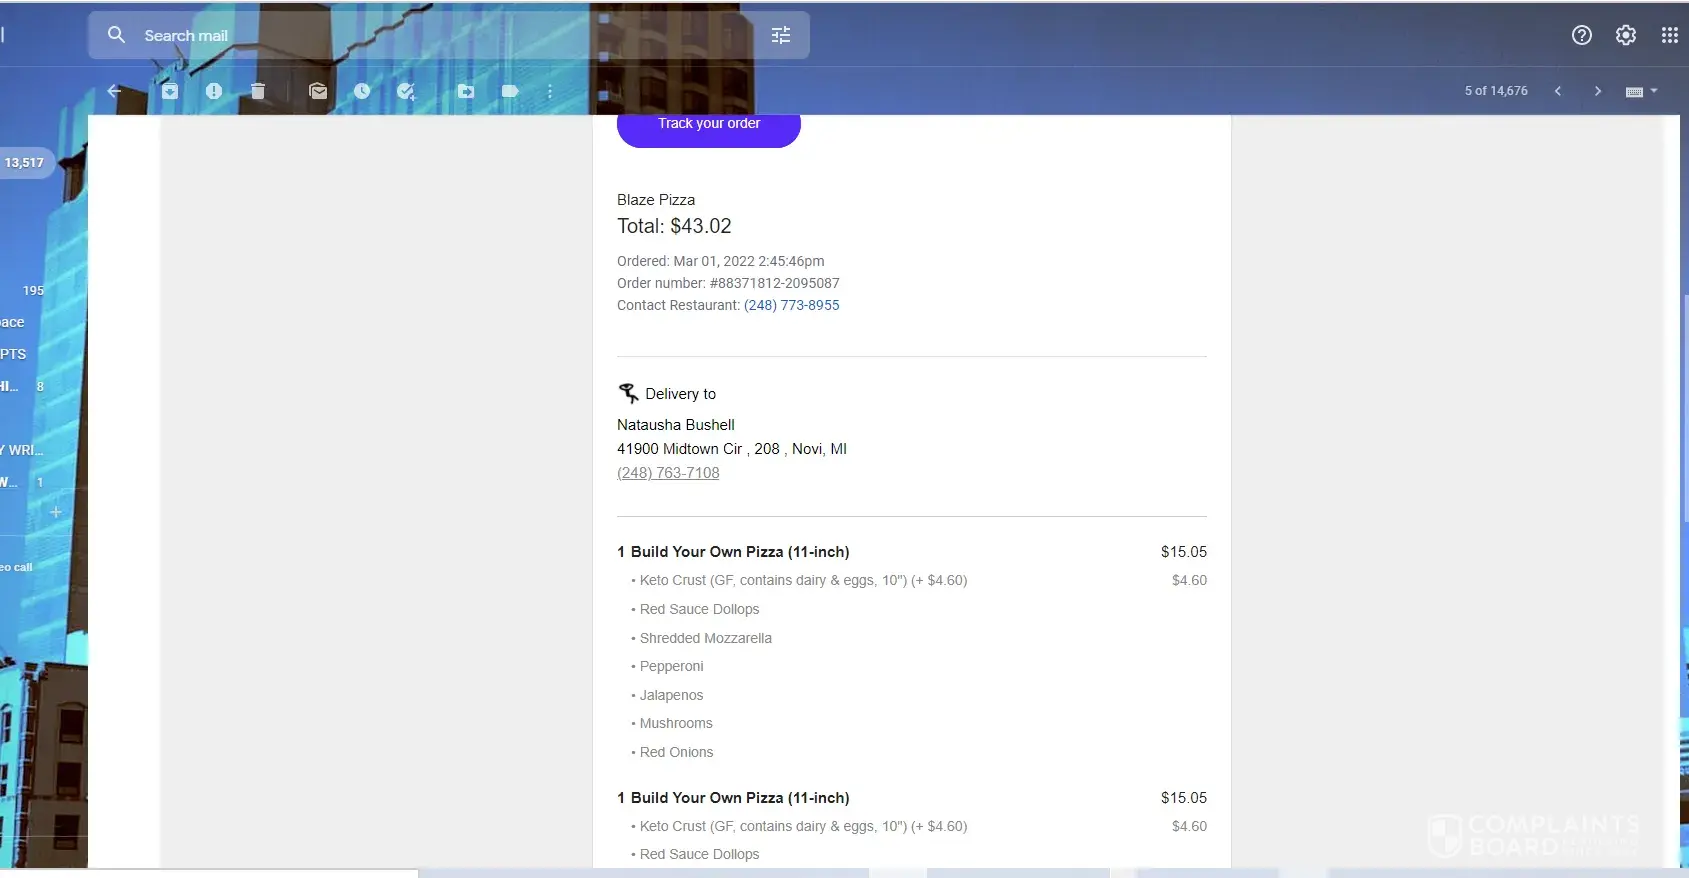This screenshot has height=878, width=1689.
Task: Click the 'Ordered: Mar 01, 2022' line
Action: (721, 261)
